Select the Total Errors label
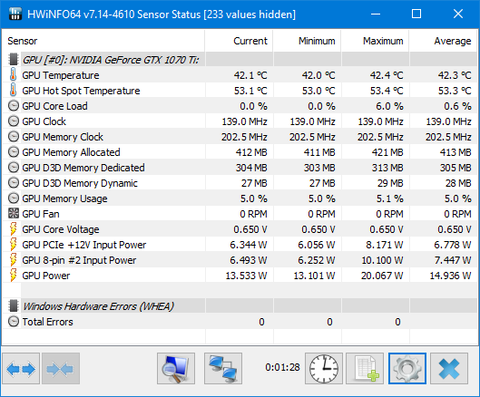The height and width of the screenshot is (397, 480). (48, 322)
